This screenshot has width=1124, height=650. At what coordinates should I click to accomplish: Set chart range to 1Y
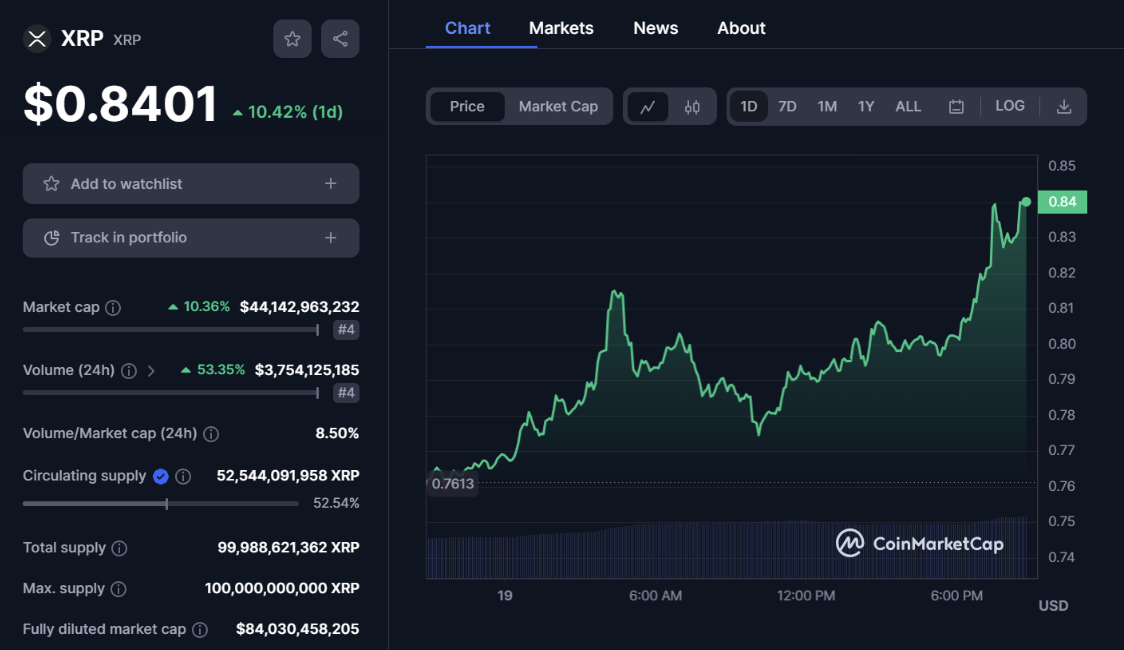pyautogui.click(x=866, y=107)
